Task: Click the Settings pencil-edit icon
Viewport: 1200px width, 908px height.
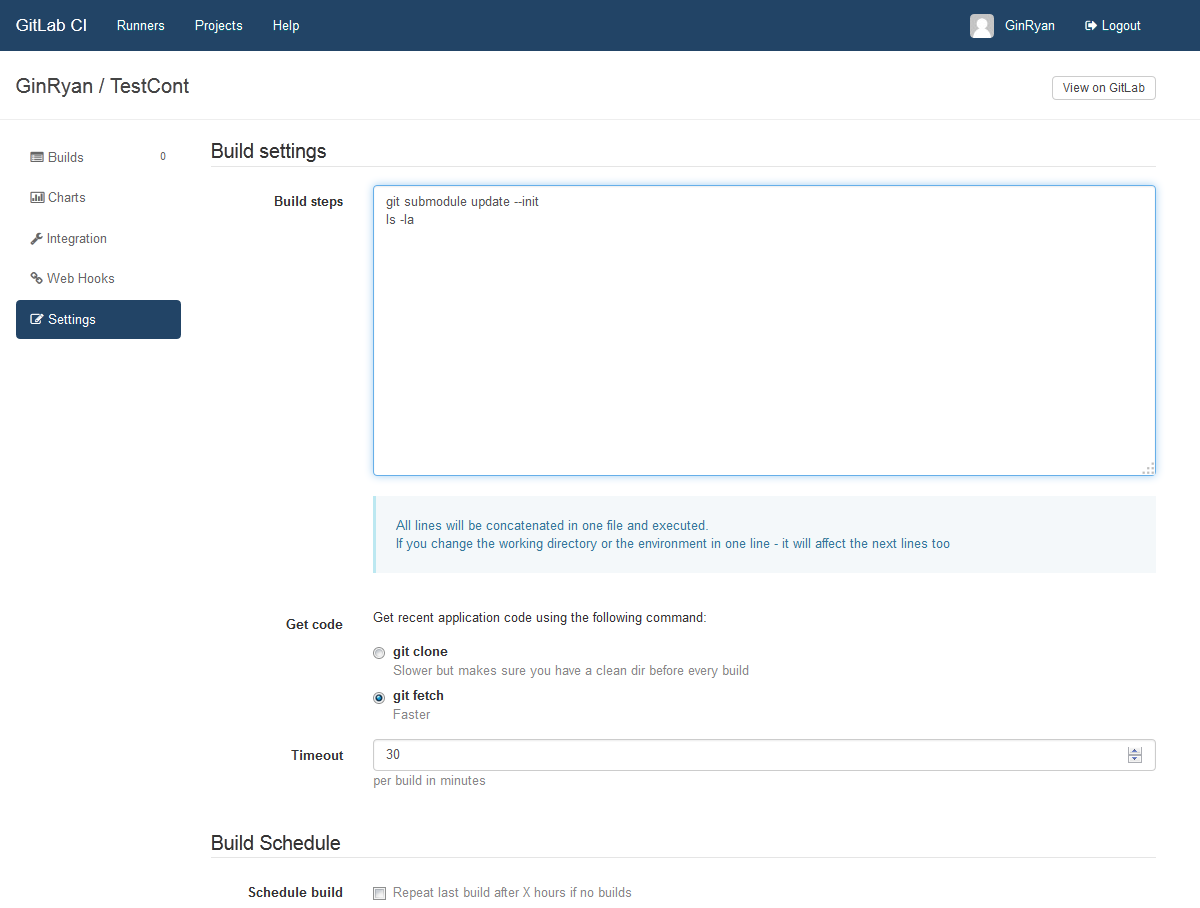Action: [38, 319]
